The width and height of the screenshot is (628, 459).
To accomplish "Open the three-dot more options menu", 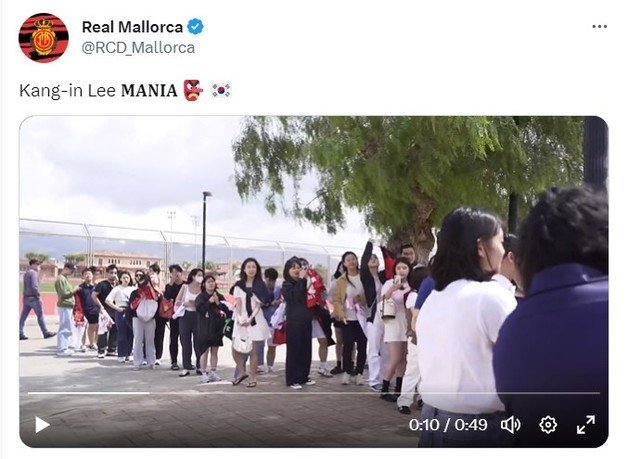I will click(x=599, y=26).
